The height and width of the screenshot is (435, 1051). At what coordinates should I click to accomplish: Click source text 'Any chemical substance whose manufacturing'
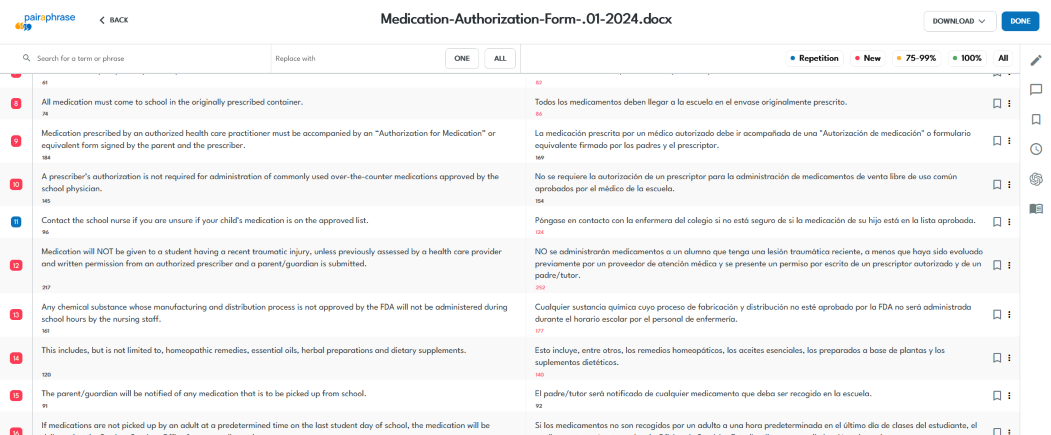click(274, 313)
